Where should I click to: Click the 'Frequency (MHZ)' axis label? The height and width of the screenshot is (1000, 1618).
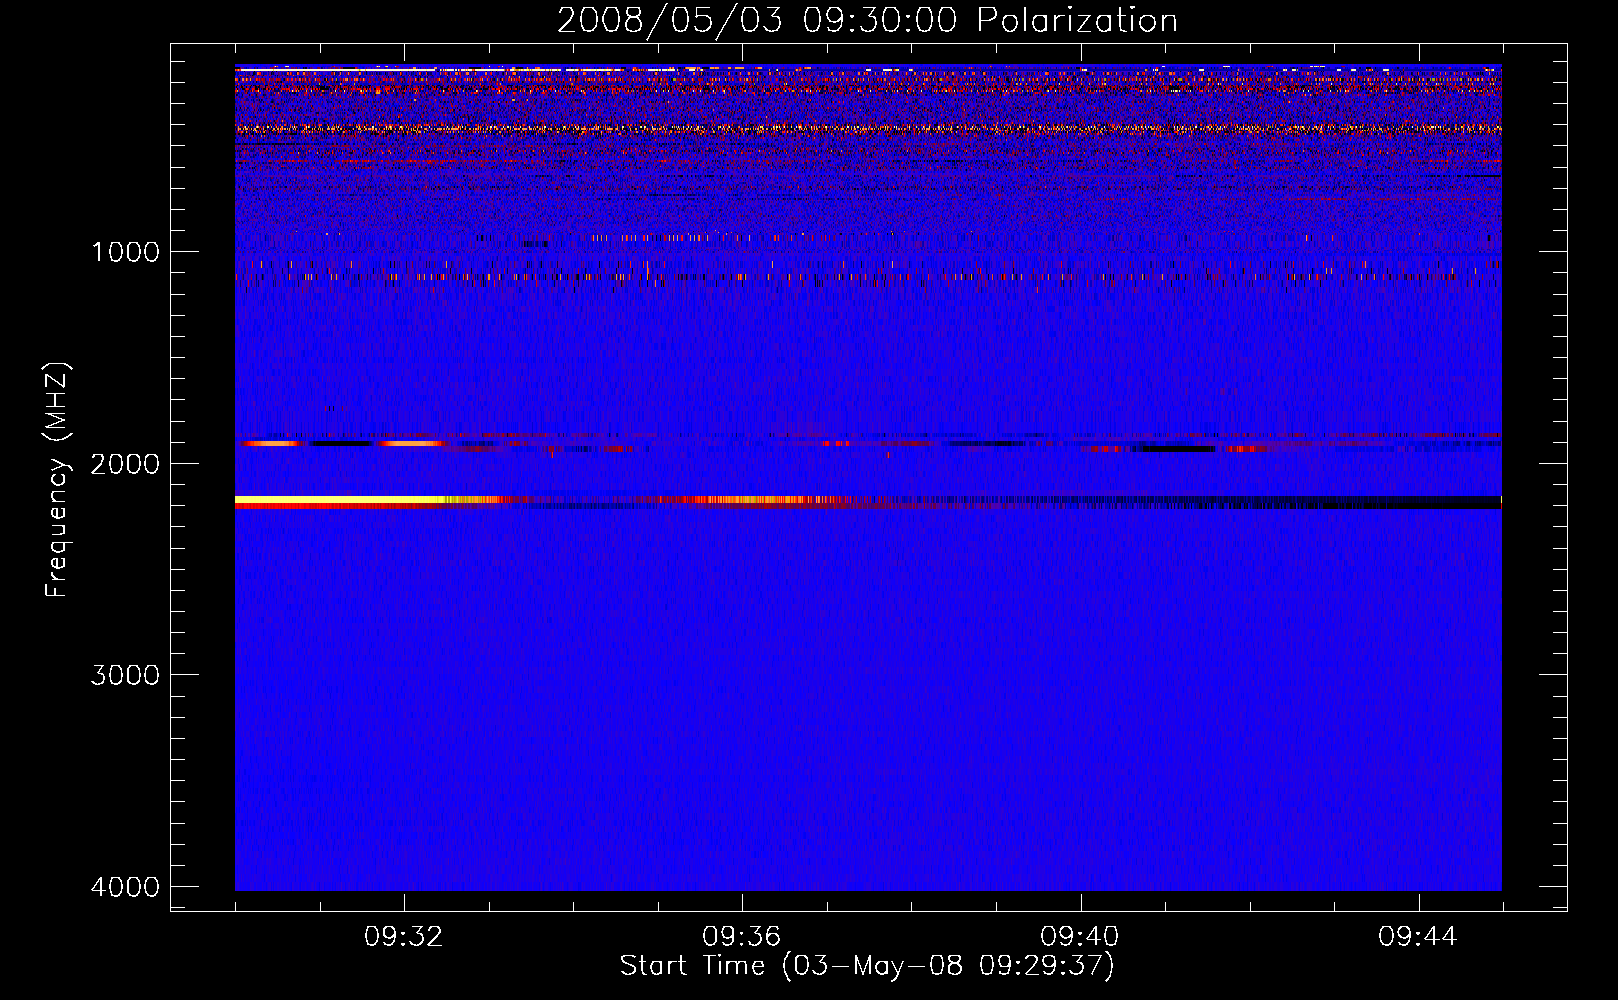(58, 480)
